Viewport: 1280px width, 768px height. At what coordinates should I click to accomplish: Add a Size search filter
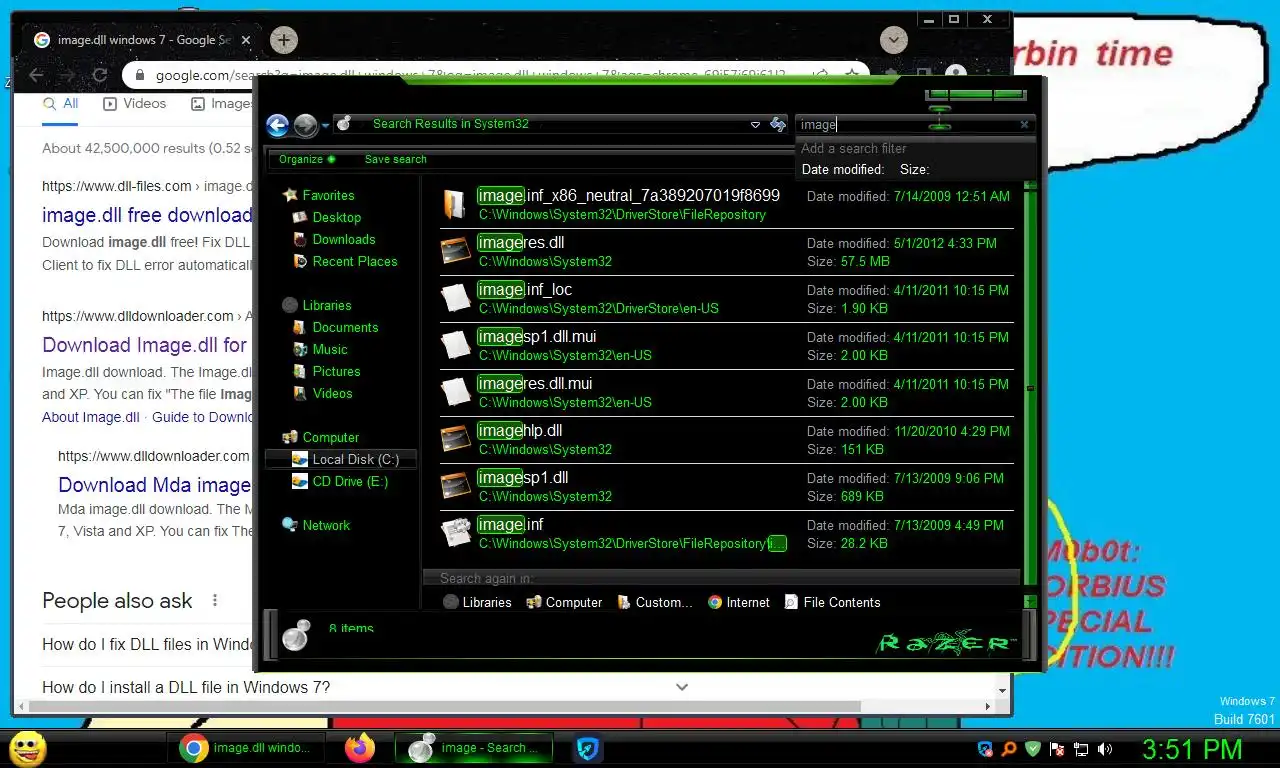pyautogui.click(x=914, y=170)
